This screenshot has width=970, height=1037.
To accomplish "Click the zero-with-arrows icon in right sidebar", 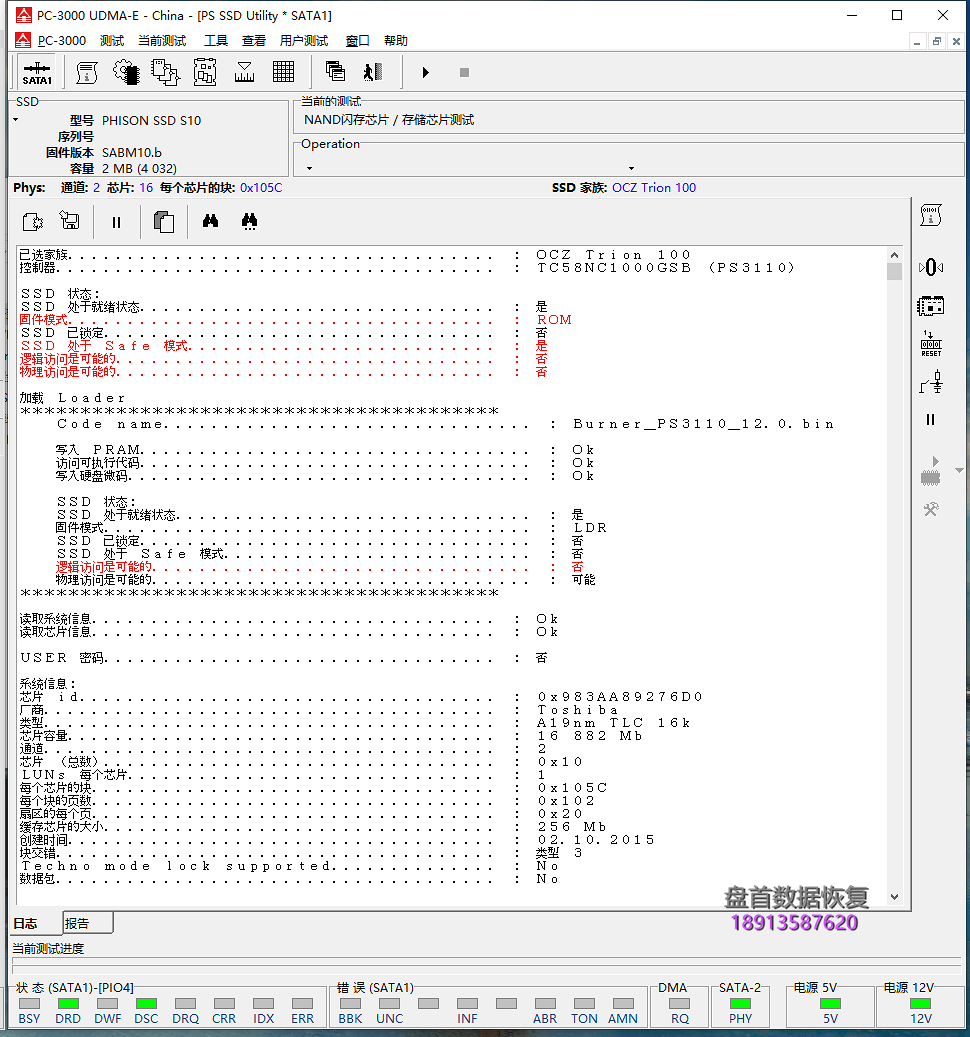I will click(x=930, y=267).
